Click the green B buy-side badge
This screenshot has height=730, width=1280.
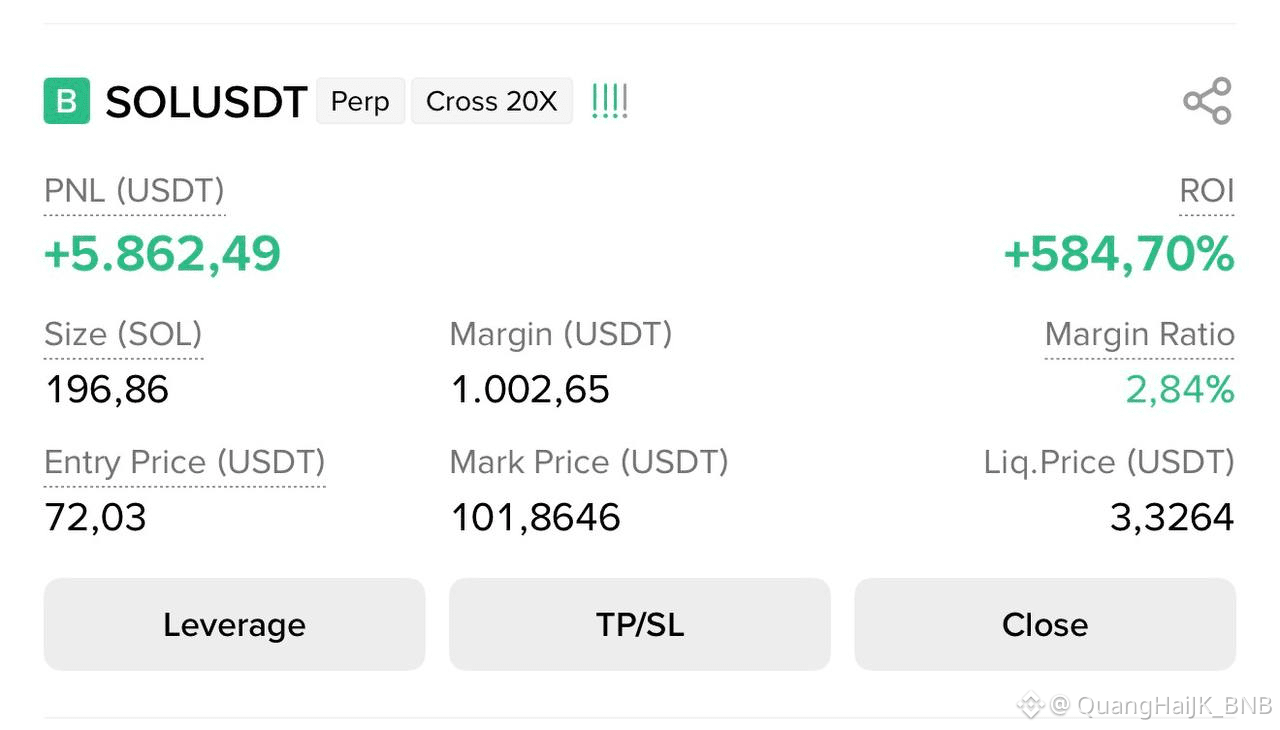point(67,101)
